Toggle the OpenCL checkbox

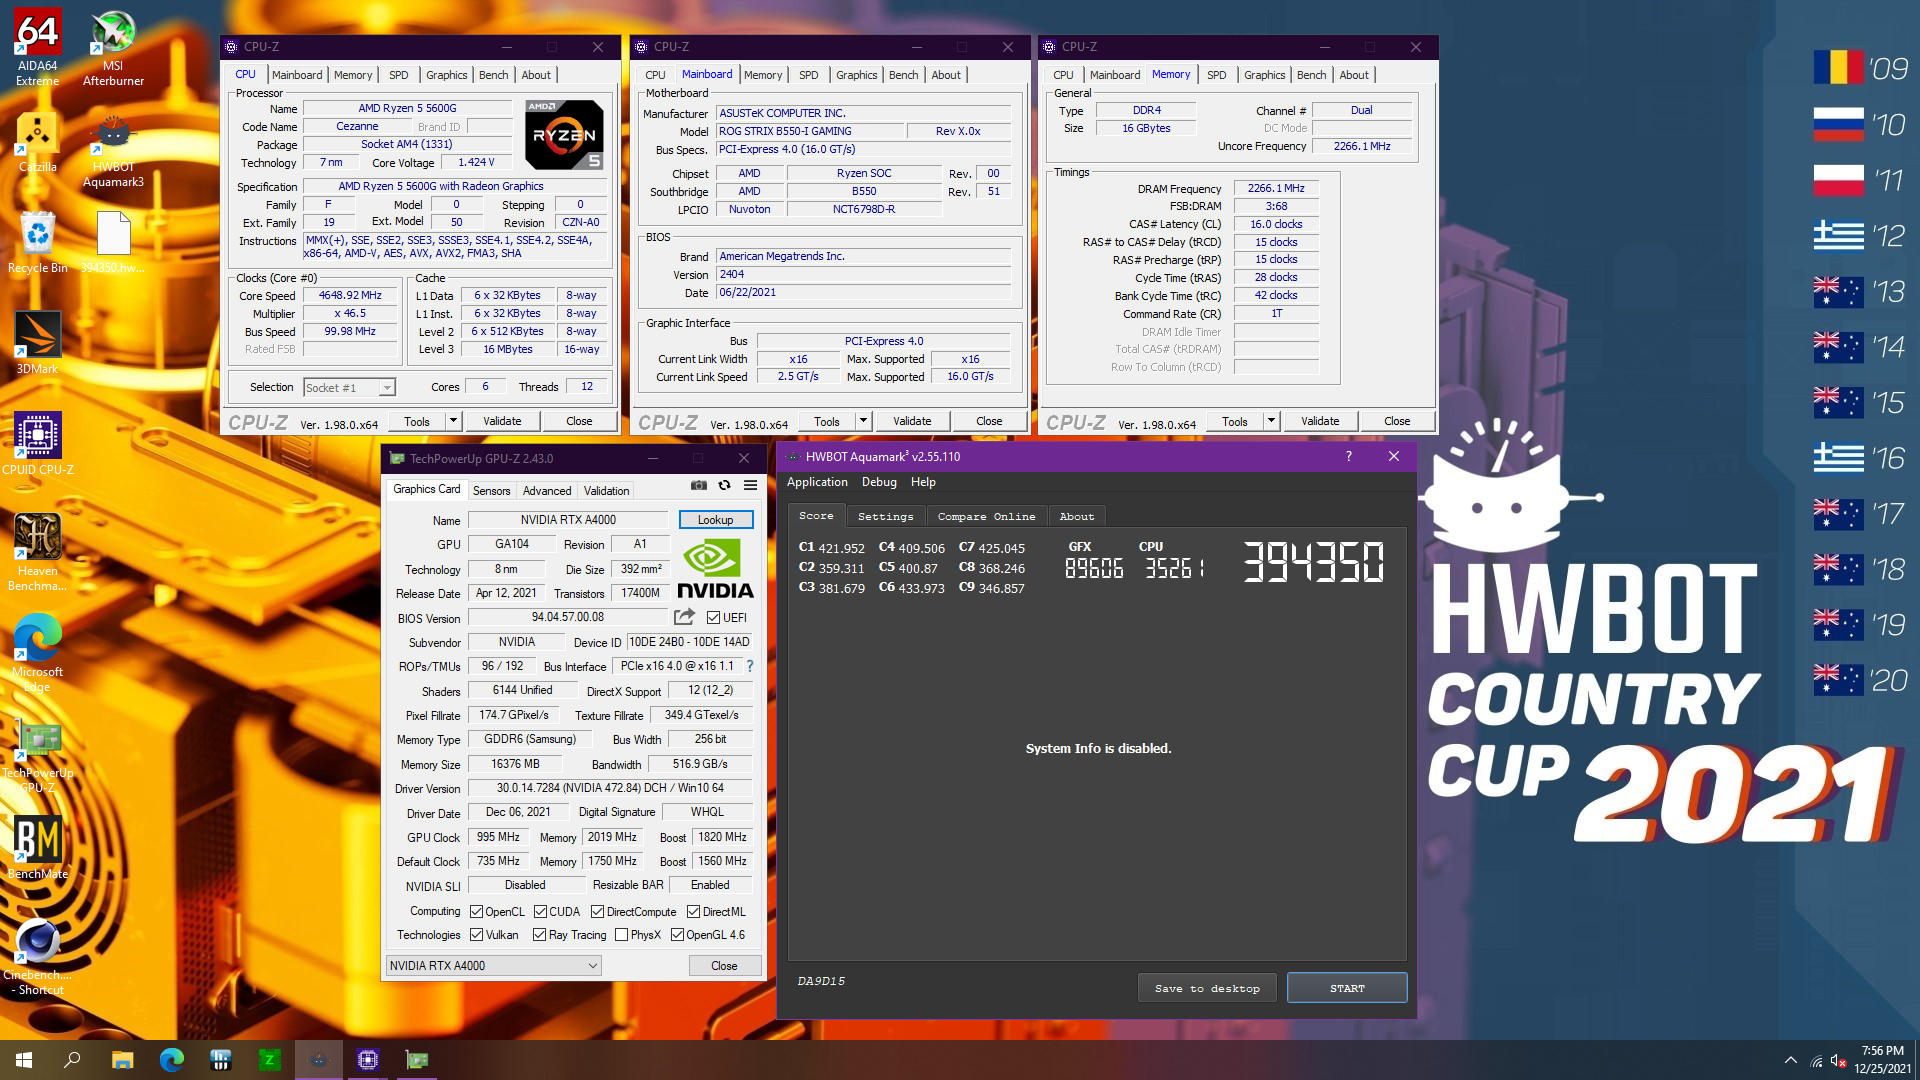coord(476,912)
